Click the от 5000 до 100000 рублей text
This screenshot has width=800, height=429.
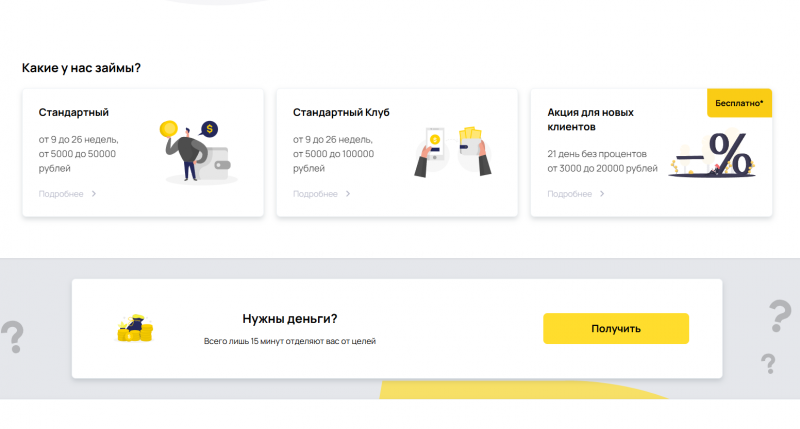333,161
